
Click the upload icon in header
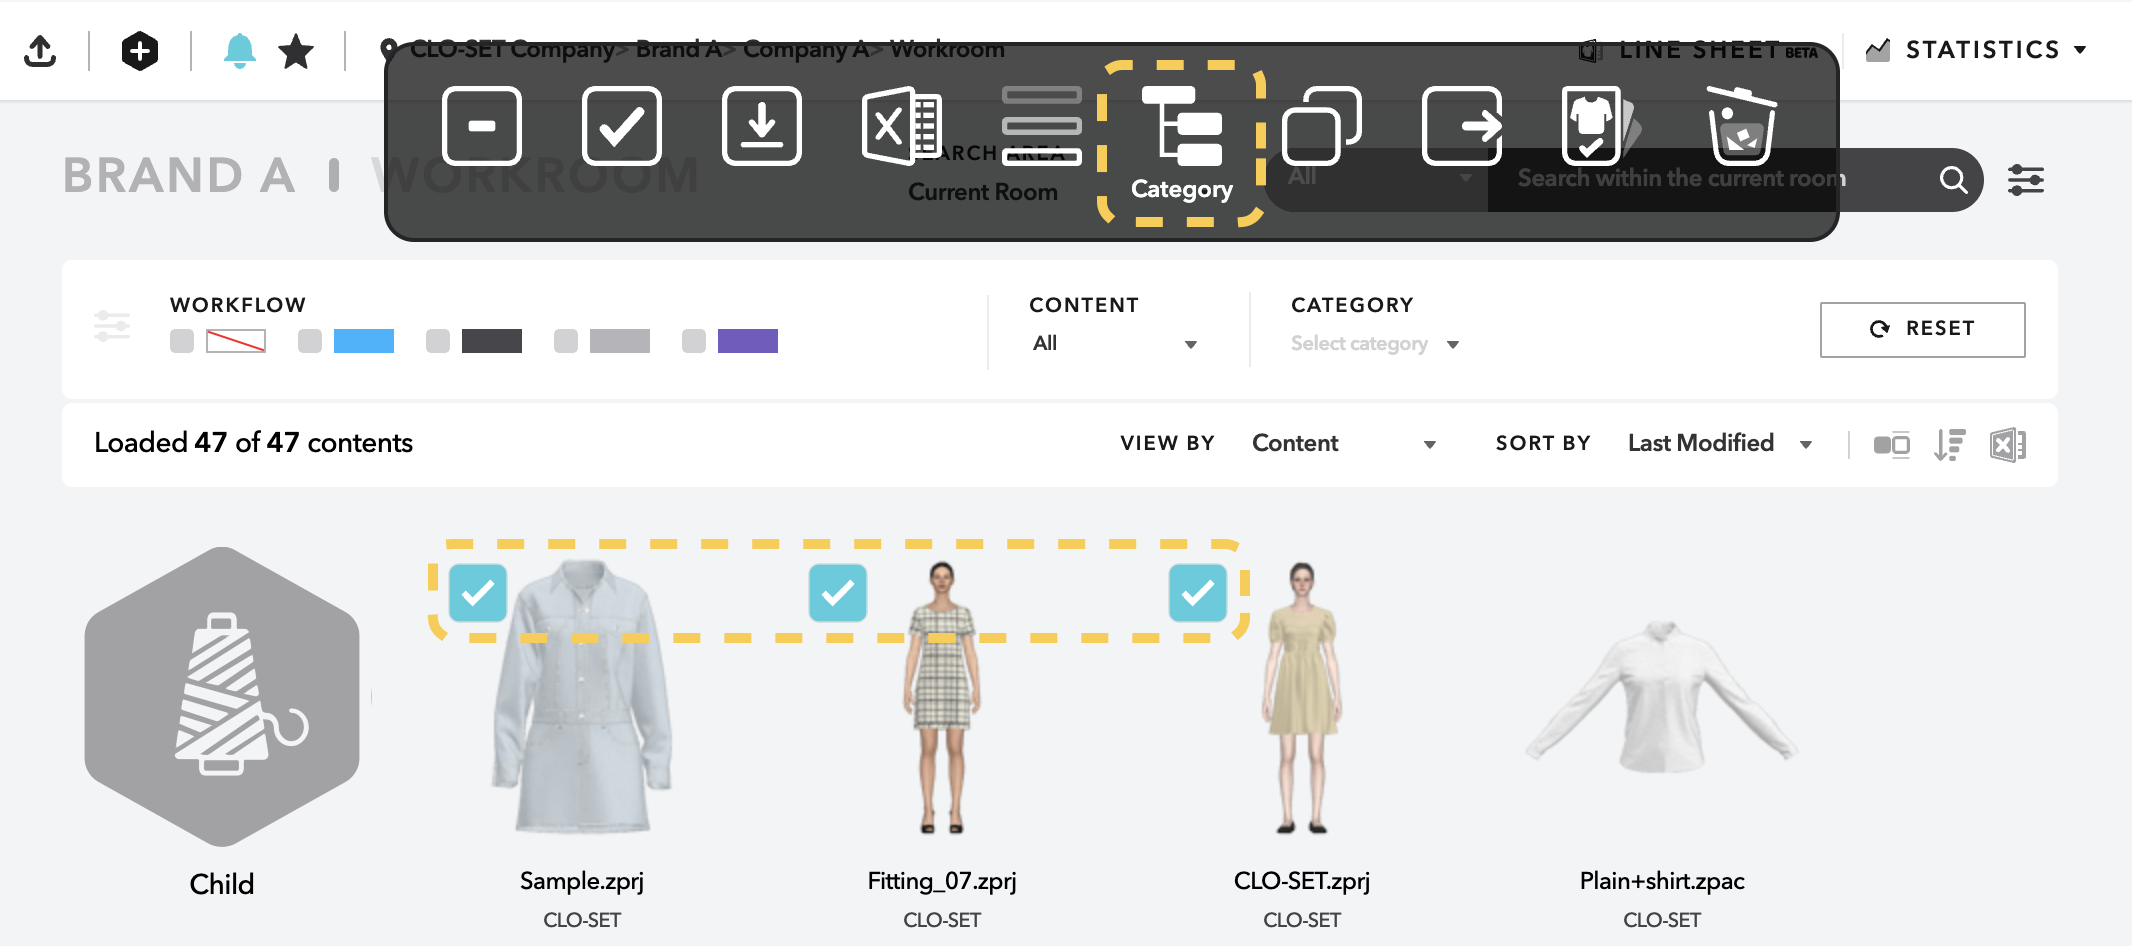tap(40, 50)
